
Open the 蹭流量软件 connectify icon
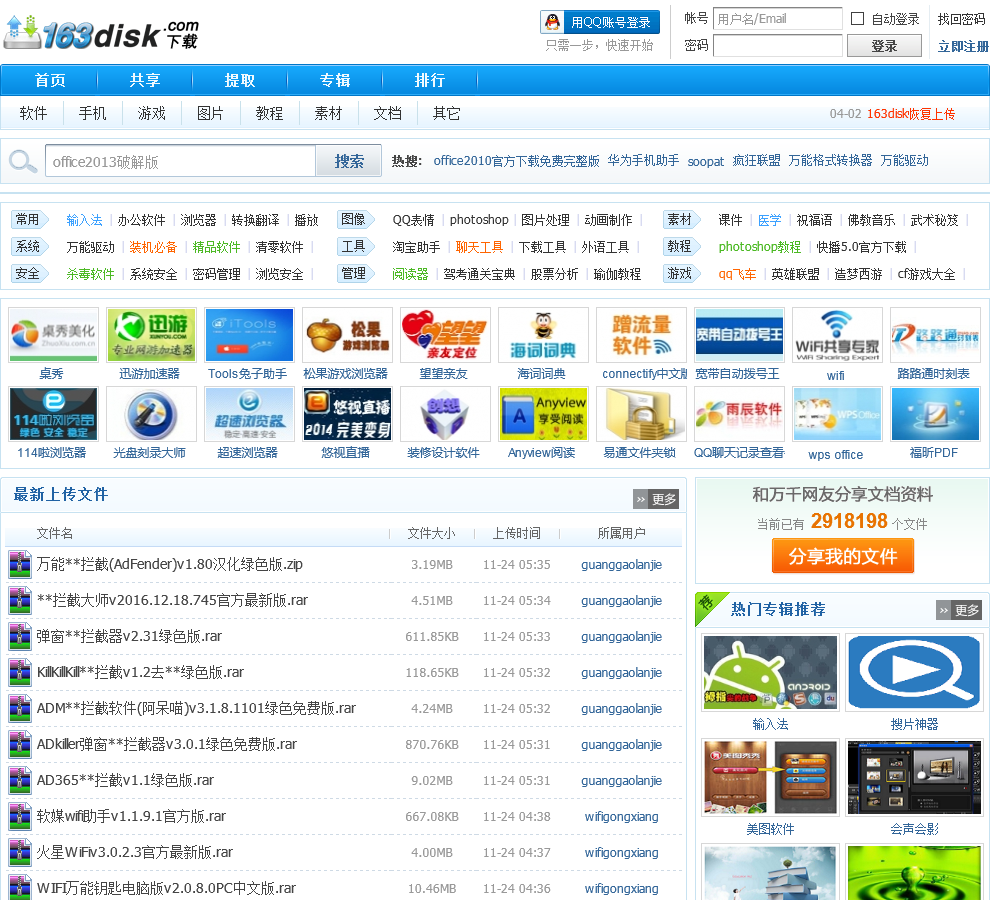pyautogui.click(x=641, y=335)
